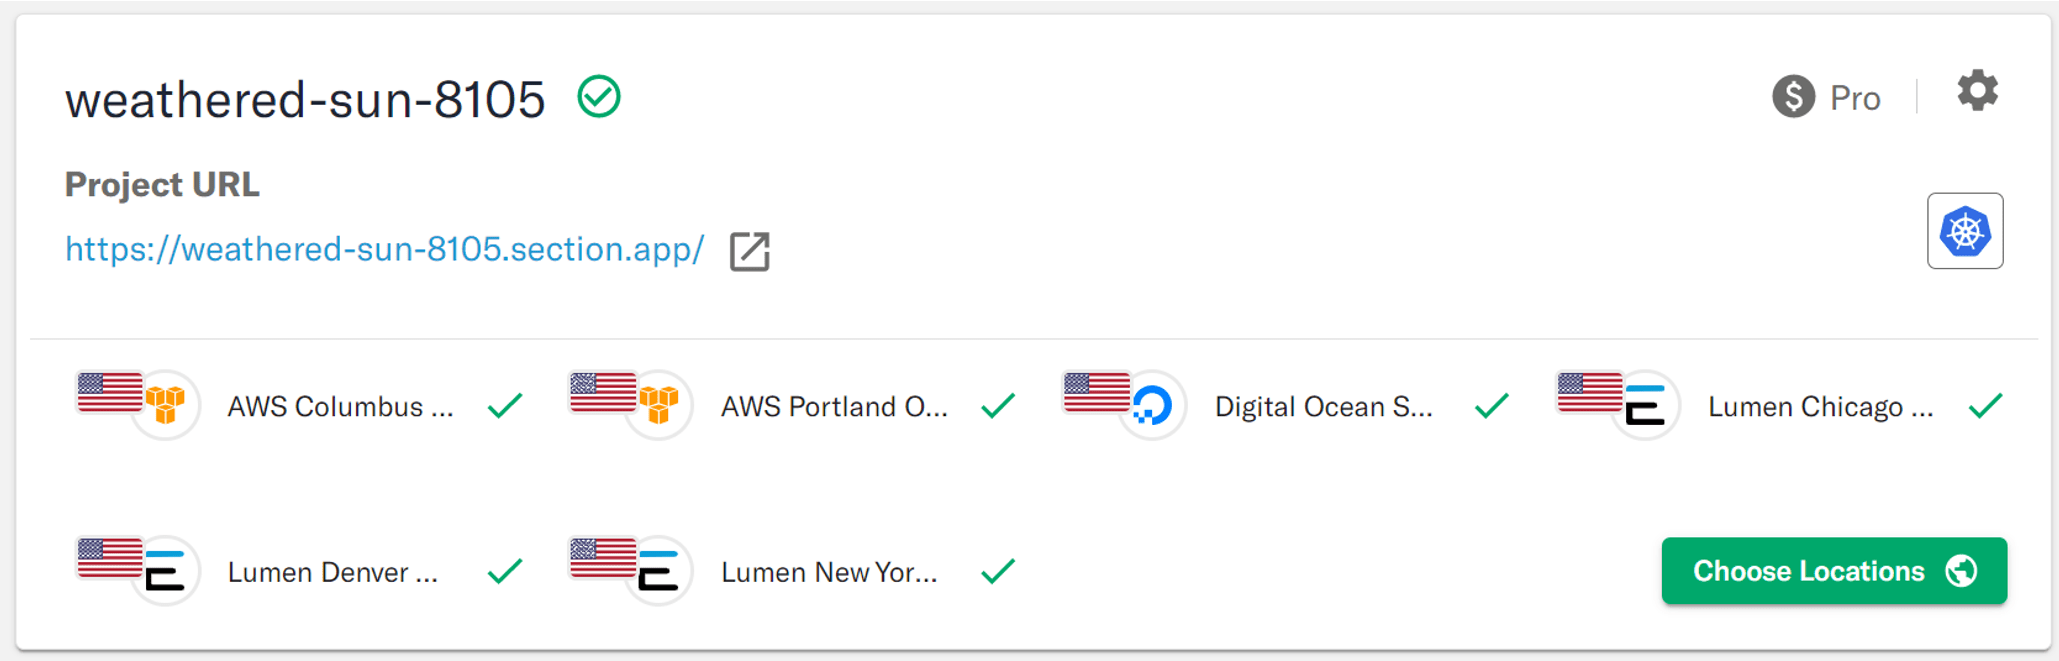Click the dollar sign Pro plan icon
This screenshot has height=661, width=2059.
click(x=1793, y=97)
